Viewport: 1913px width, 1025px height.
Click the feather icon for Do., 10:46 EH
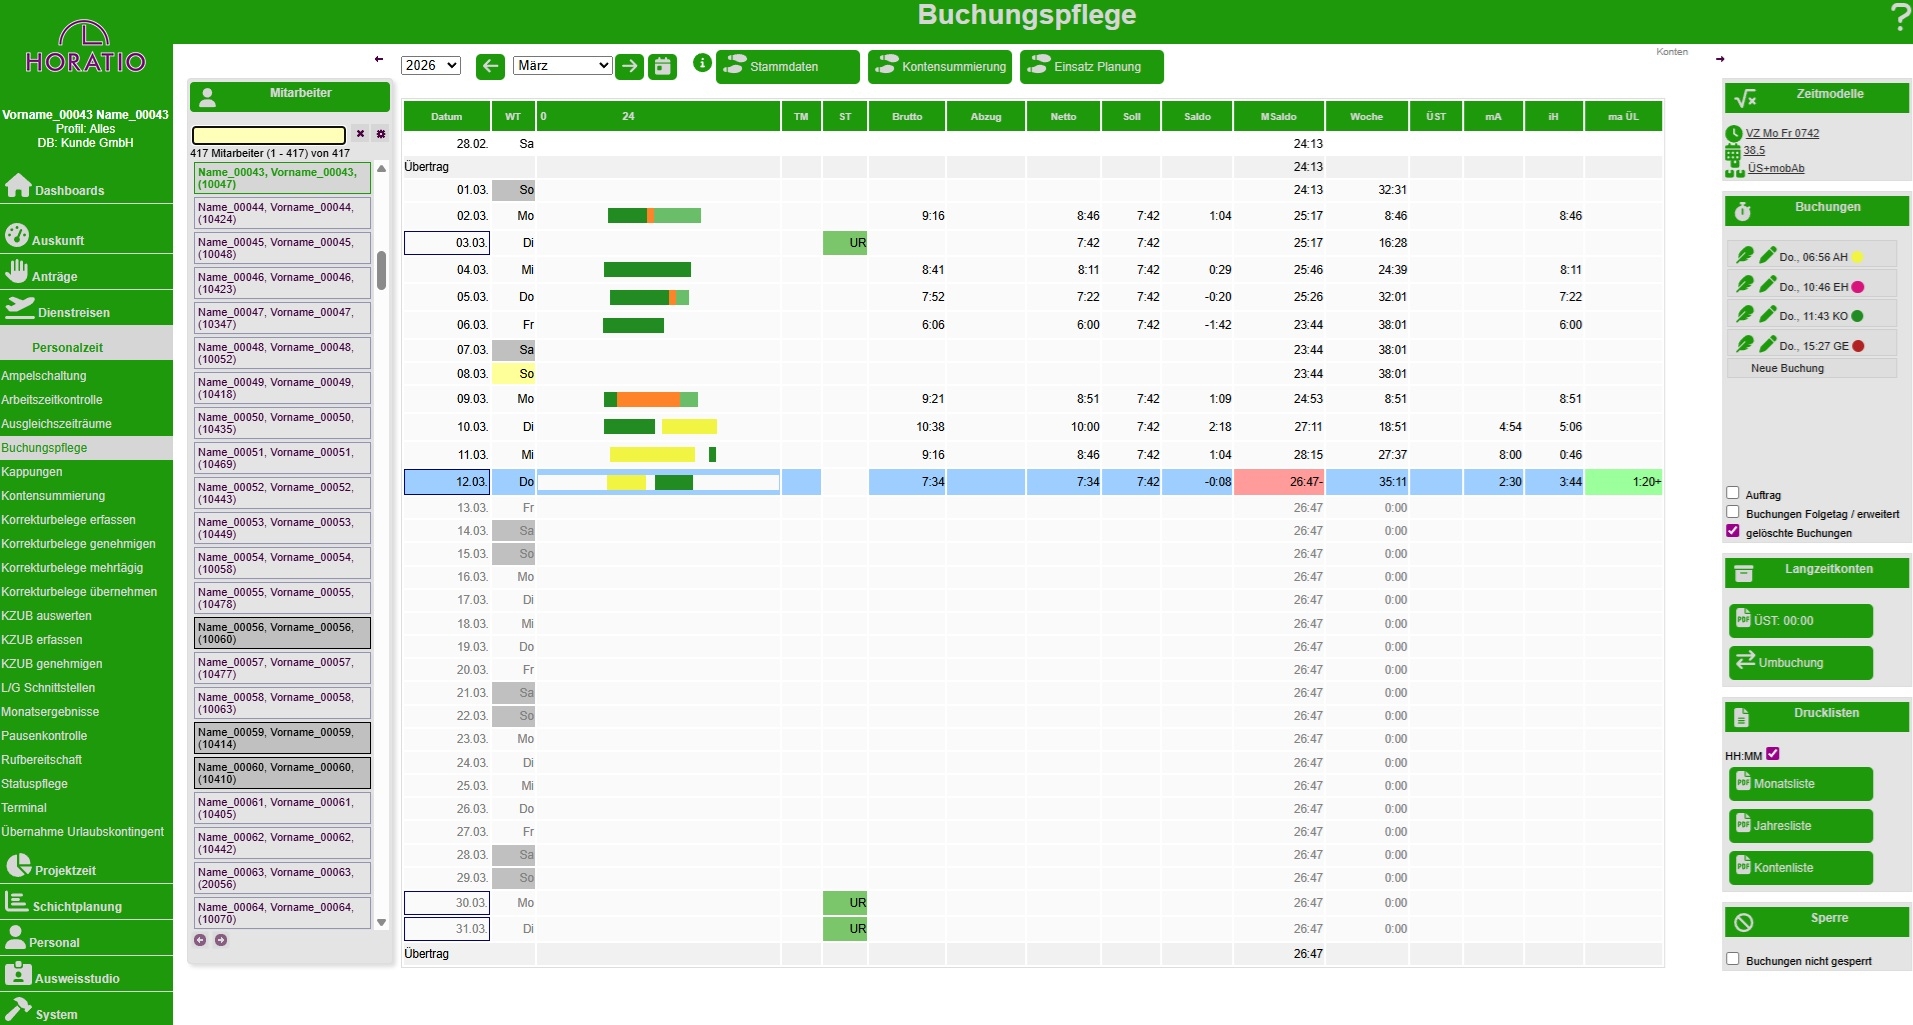[x=1745, y=285]
